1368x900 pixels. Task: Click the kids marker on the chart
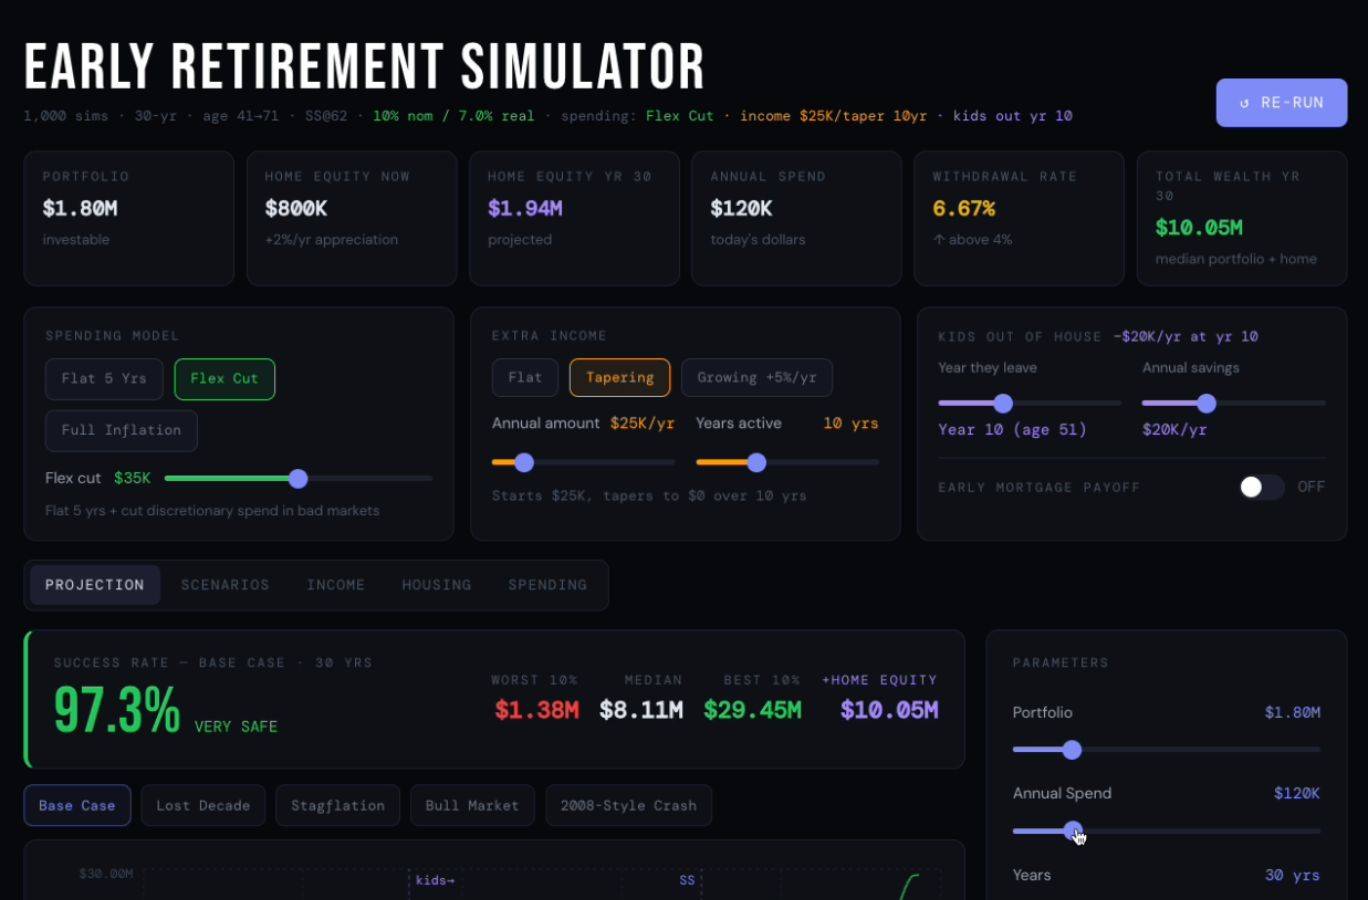point(435,880)
